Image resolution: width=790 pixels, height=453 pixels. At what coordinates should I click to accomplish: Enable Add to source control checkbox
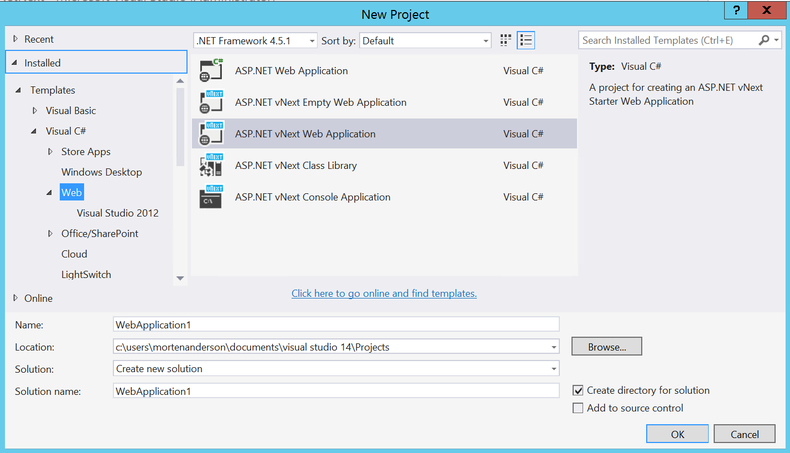pyautogui.click(x=578, y=408)
